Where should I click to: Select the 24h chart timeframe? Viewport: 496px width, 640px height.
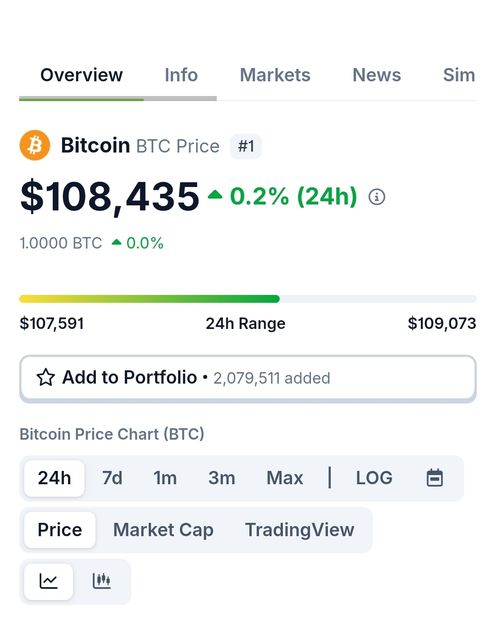coord(54,478)
